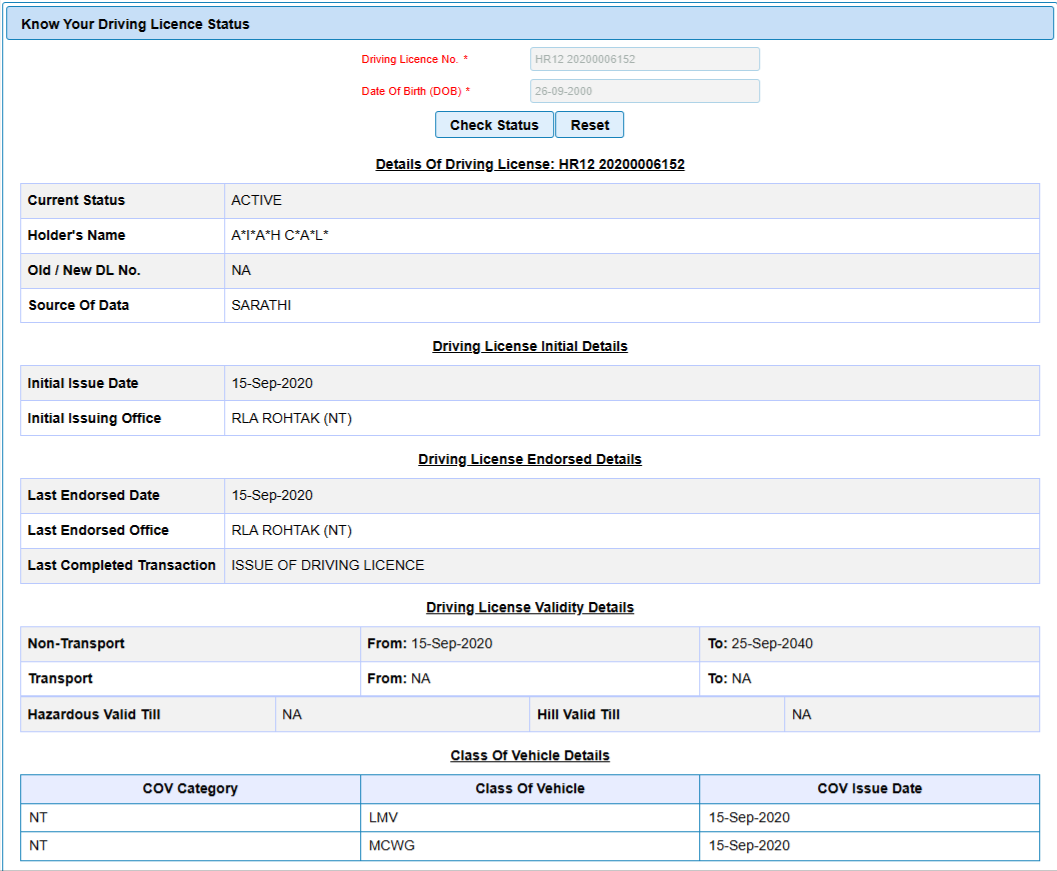
Task: Click the COV Category column header
Action: tap(190, 788)
